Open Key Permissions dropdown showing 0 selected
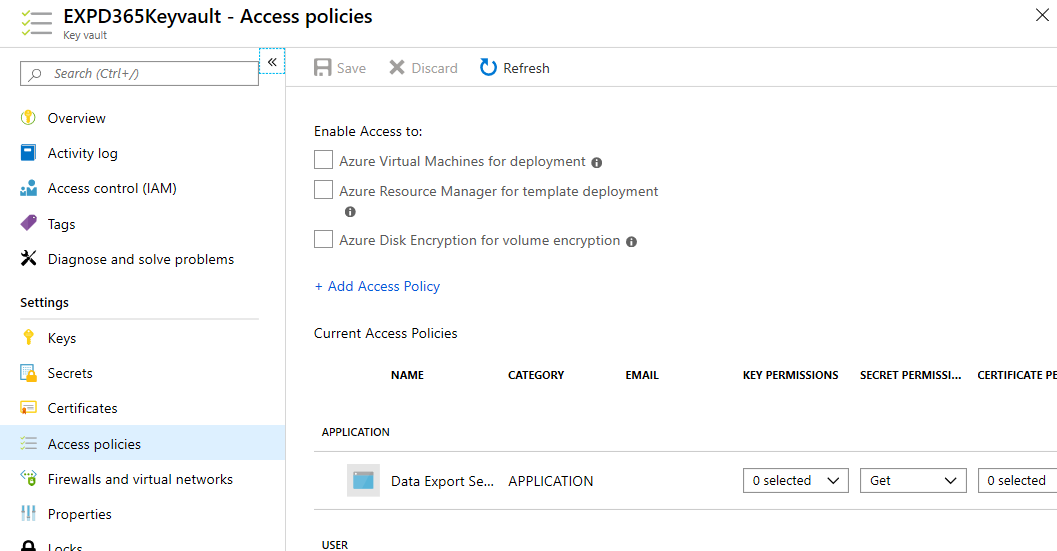The width and height of the screenshot is (1057, 551). point(795,481)
